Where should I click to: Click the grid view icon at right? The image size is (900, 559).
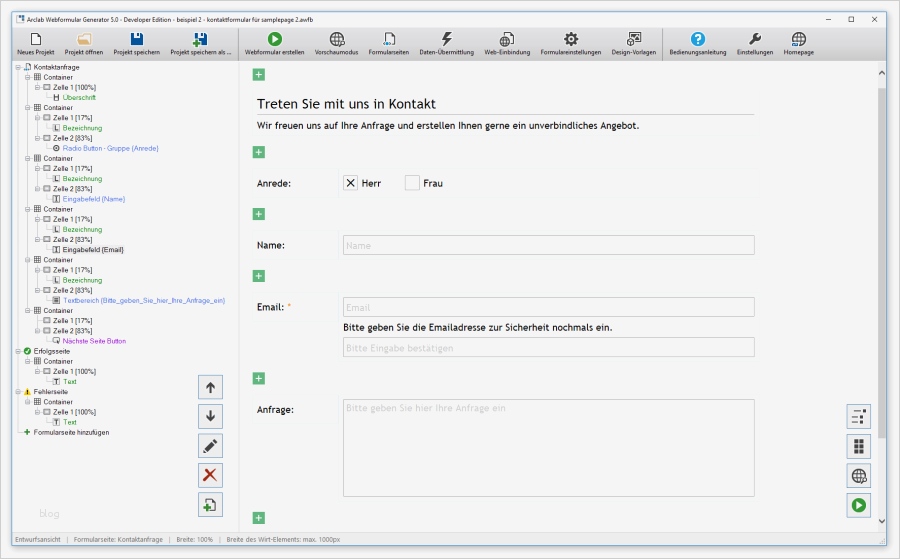point(859,446)
